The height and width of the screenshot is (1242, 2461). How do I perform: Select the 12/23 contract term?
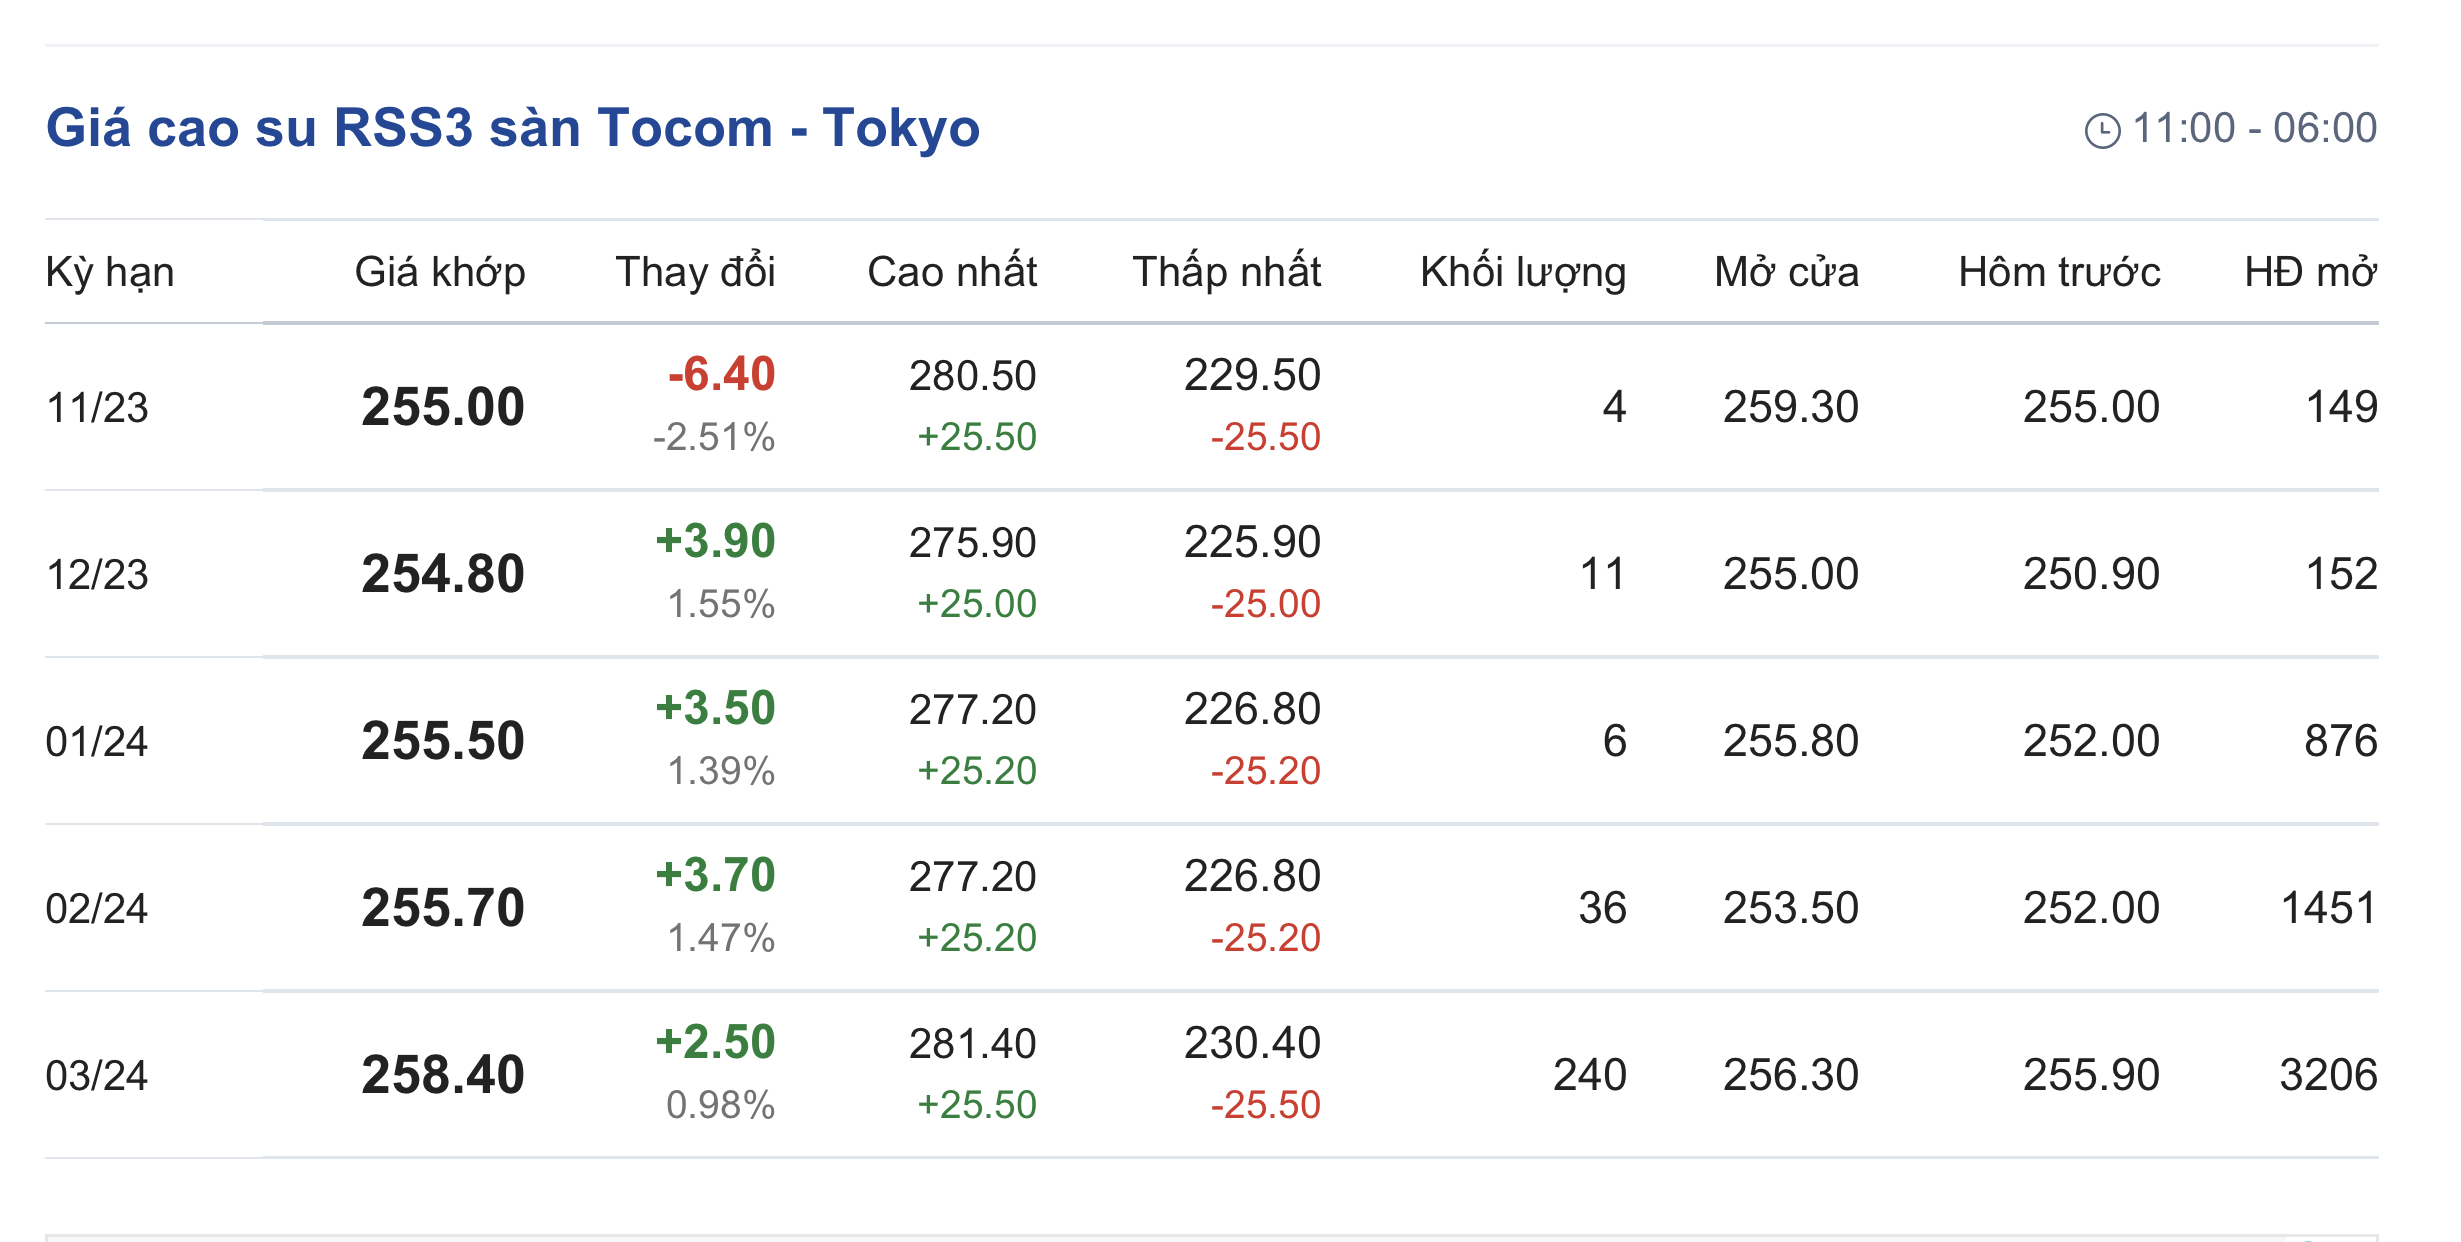click(97, 575)
